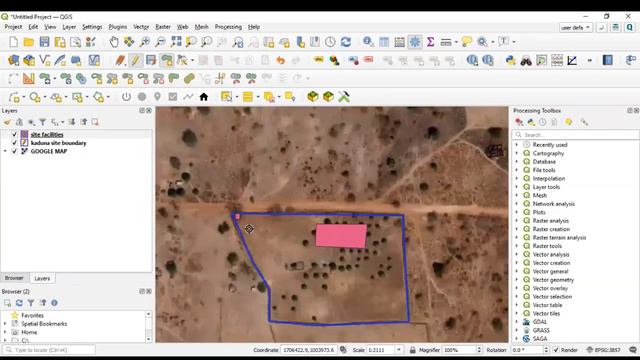Click Recently used in Processing Toolbox
The width and height of the screenshot is (640, 360).
click(x=550, y=145)
